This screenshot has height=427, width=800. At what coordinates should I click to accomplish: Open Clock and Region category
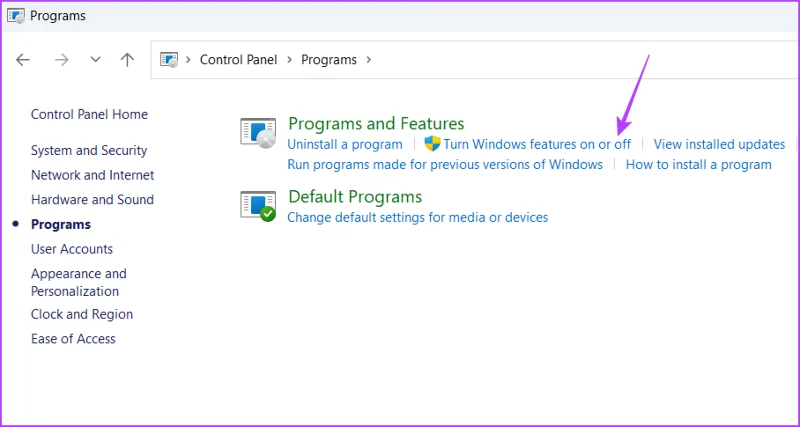pos(82,314)
